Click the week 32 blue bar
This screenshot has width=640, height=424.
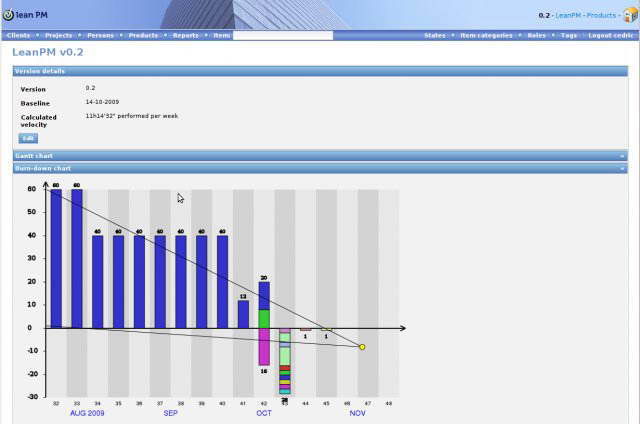click(56, 258)
